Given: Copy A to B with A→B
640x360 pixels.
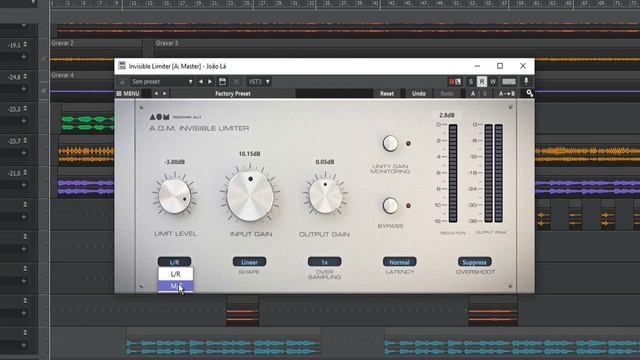Looking at the screenshot, I should click(507, 93).
